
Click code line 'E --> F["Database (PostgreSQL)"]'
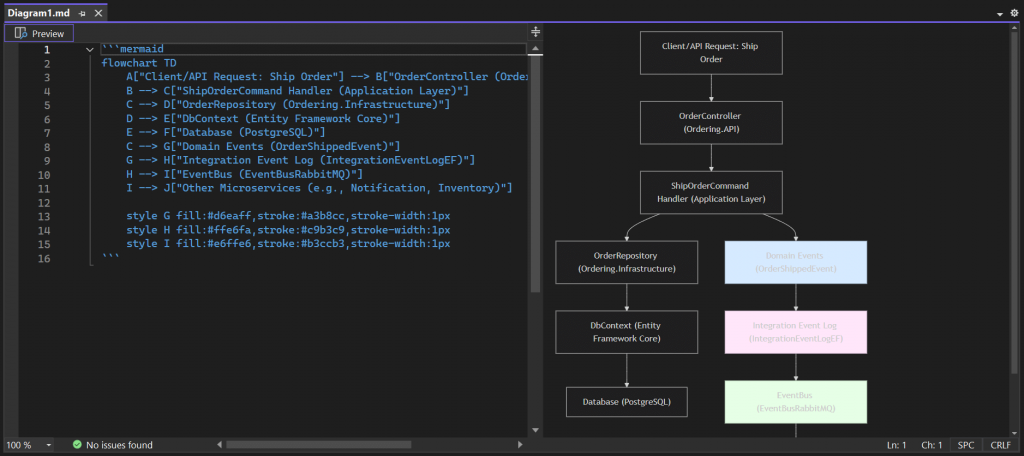click(226, 133)
